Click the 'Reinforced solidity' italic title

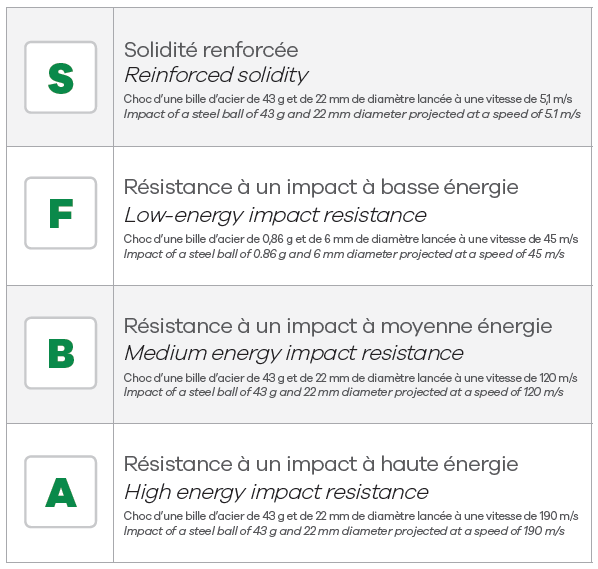[216, 75]
